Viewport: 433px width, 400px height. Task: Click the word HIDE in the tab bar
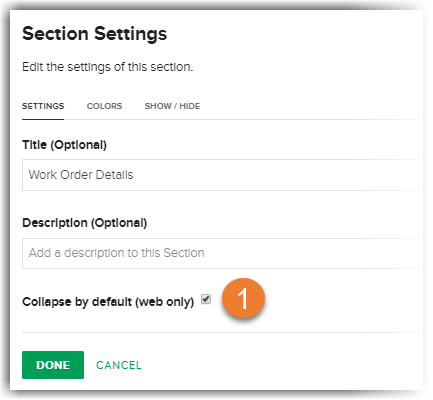pyautogui.click(x=190, y=106)
